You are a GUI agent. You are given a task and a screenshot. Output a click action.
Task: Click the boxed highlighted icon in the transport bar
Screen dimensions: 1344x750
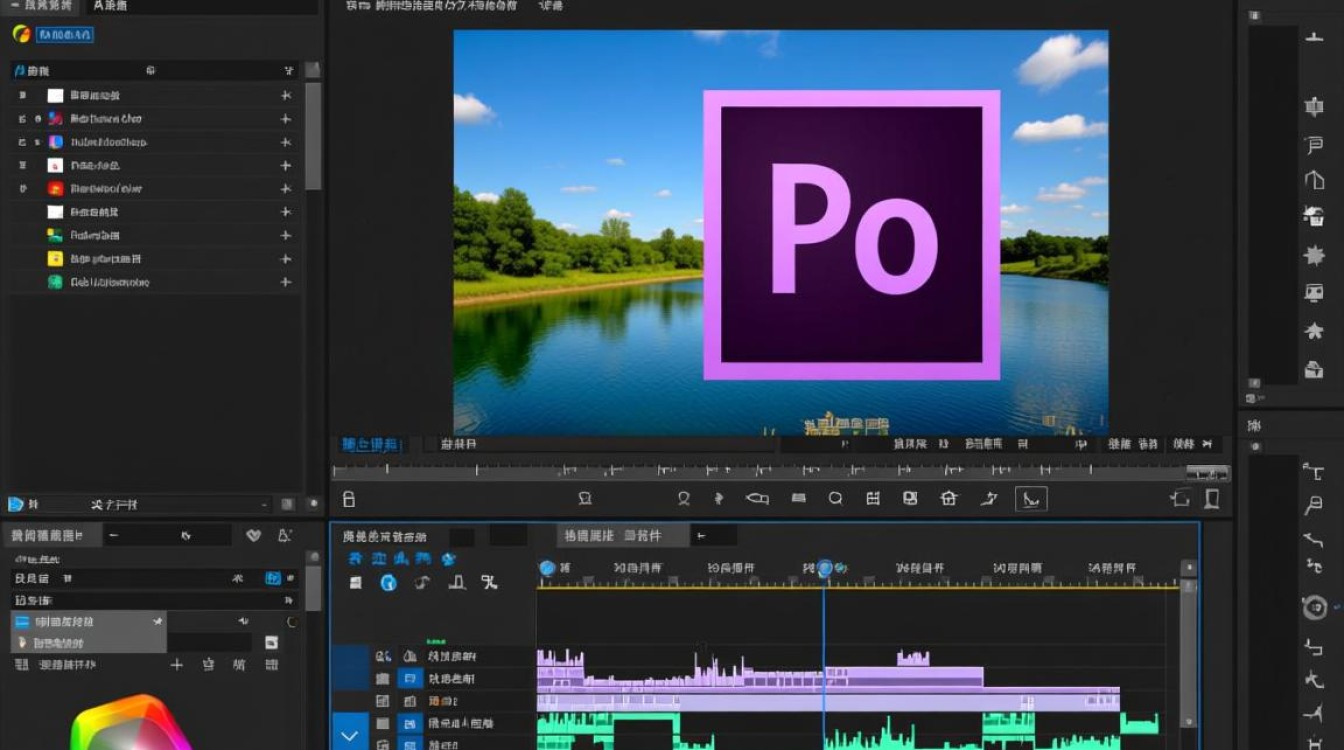(1029, 498)
